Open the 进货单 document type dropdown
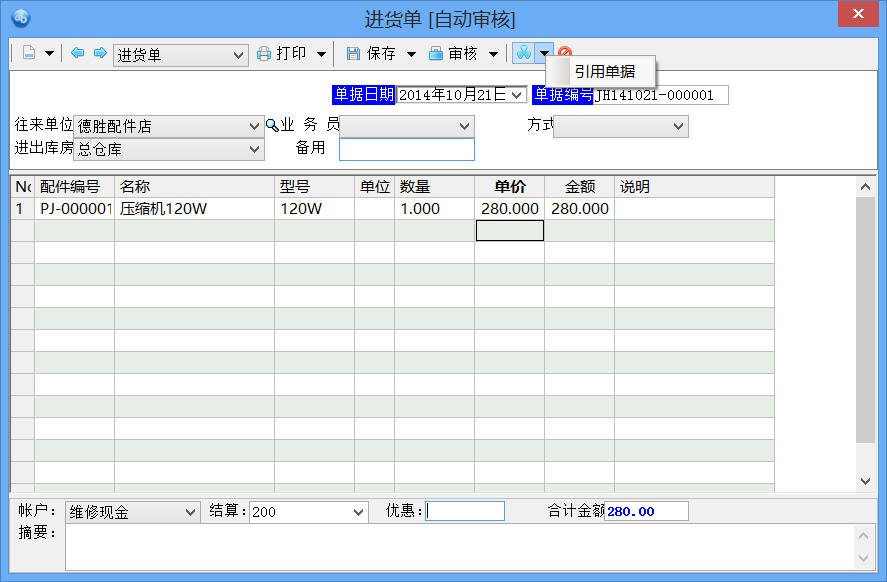This screenshot has height=582, width=887. coord(239,55)
